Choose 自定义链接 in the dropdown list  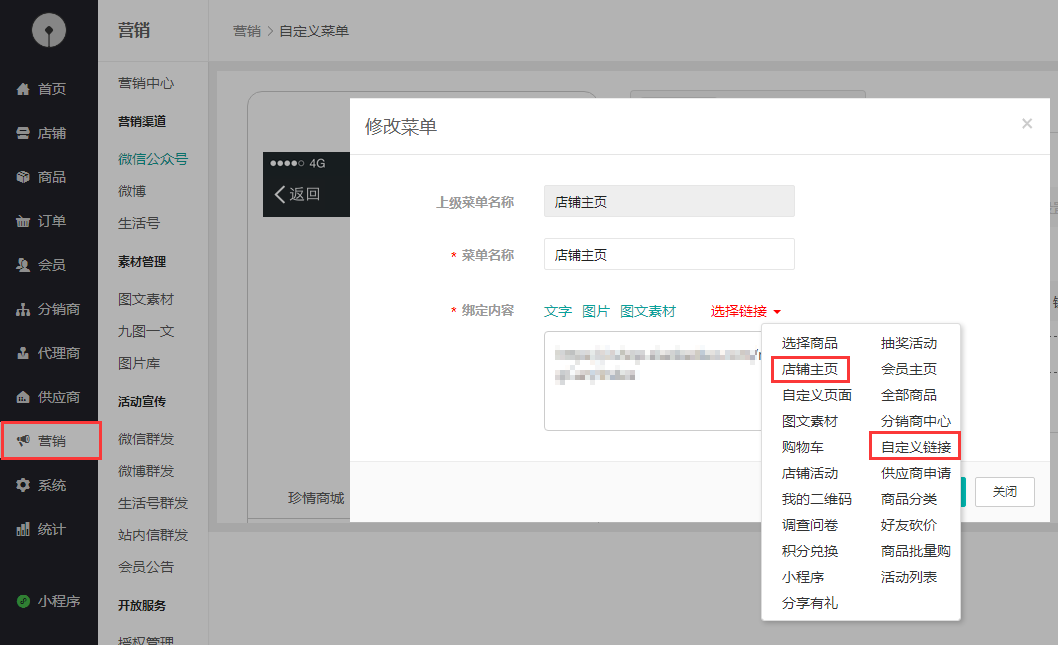click(915, 447)
